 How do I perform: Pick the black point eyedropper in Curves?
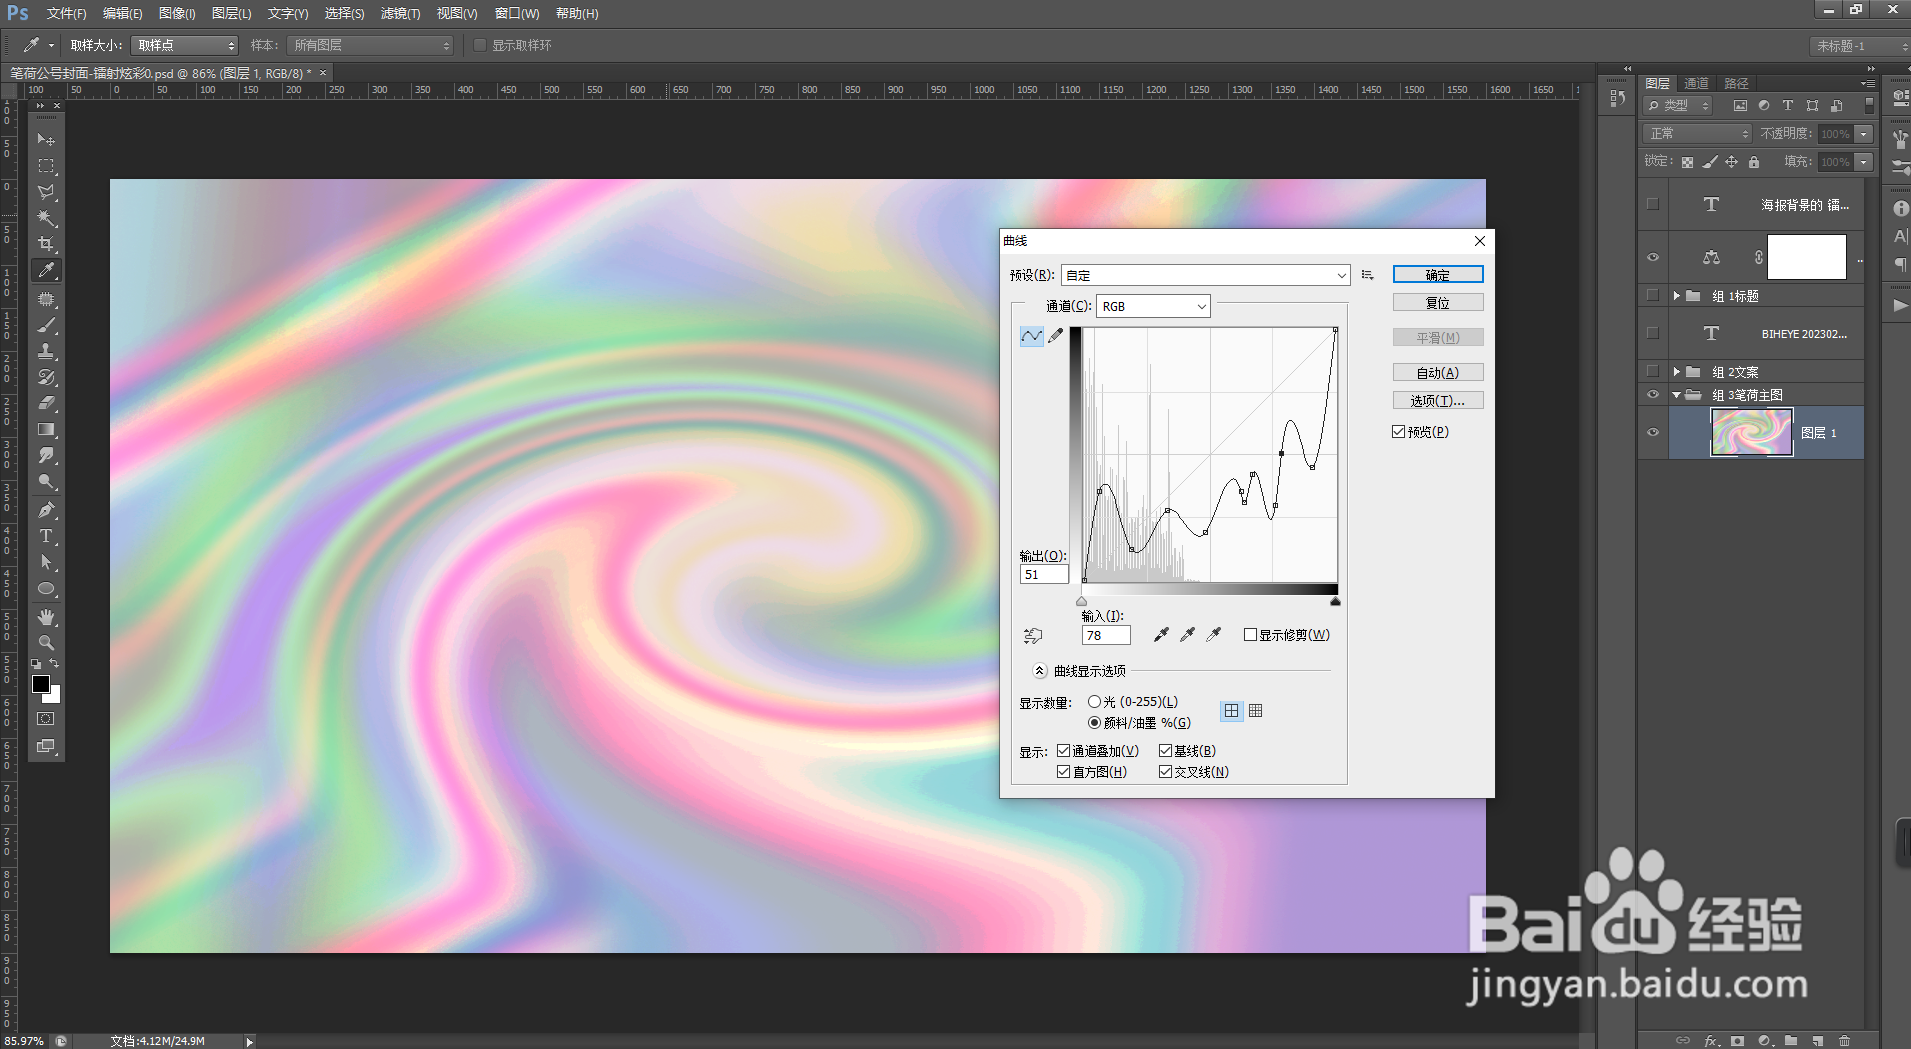tap(1161, 635)
